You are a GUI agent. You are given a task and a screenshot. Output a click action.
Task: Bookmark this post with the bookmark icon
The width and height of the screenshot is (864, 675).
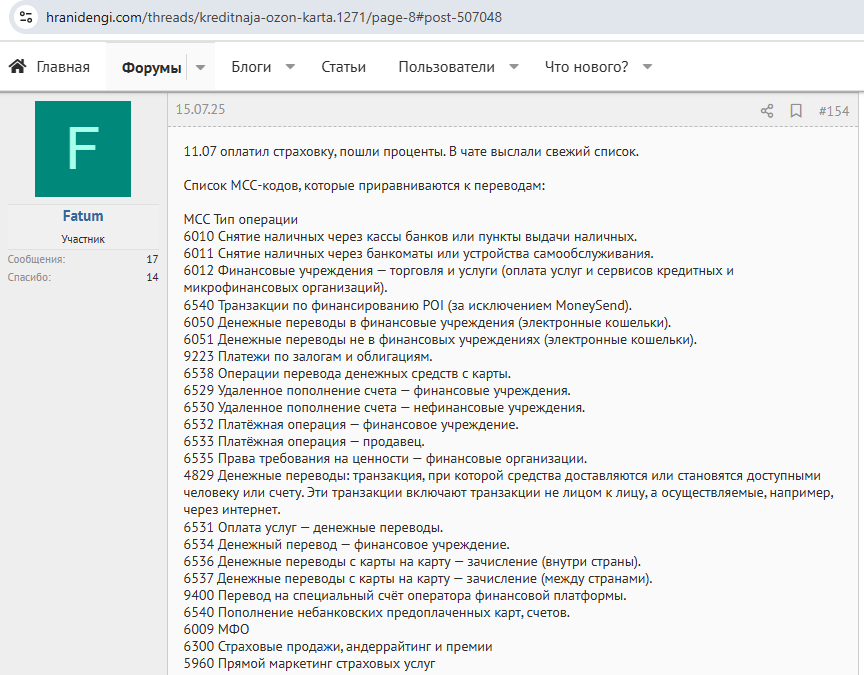[796, 111]
